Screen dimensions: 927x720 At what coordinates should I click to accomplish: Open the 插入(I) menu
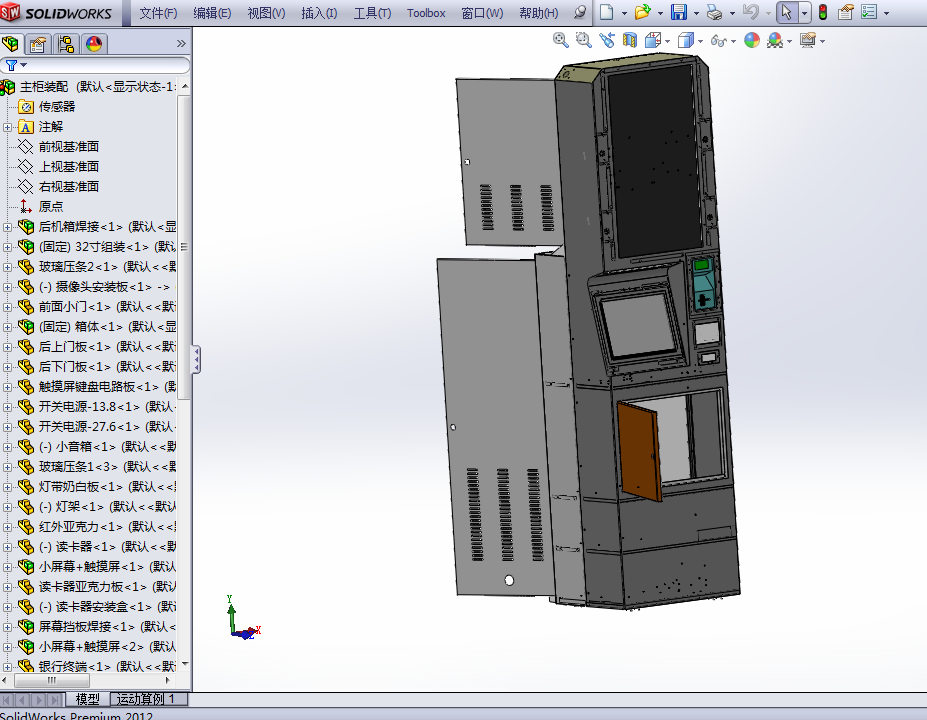tap(319, 13)
